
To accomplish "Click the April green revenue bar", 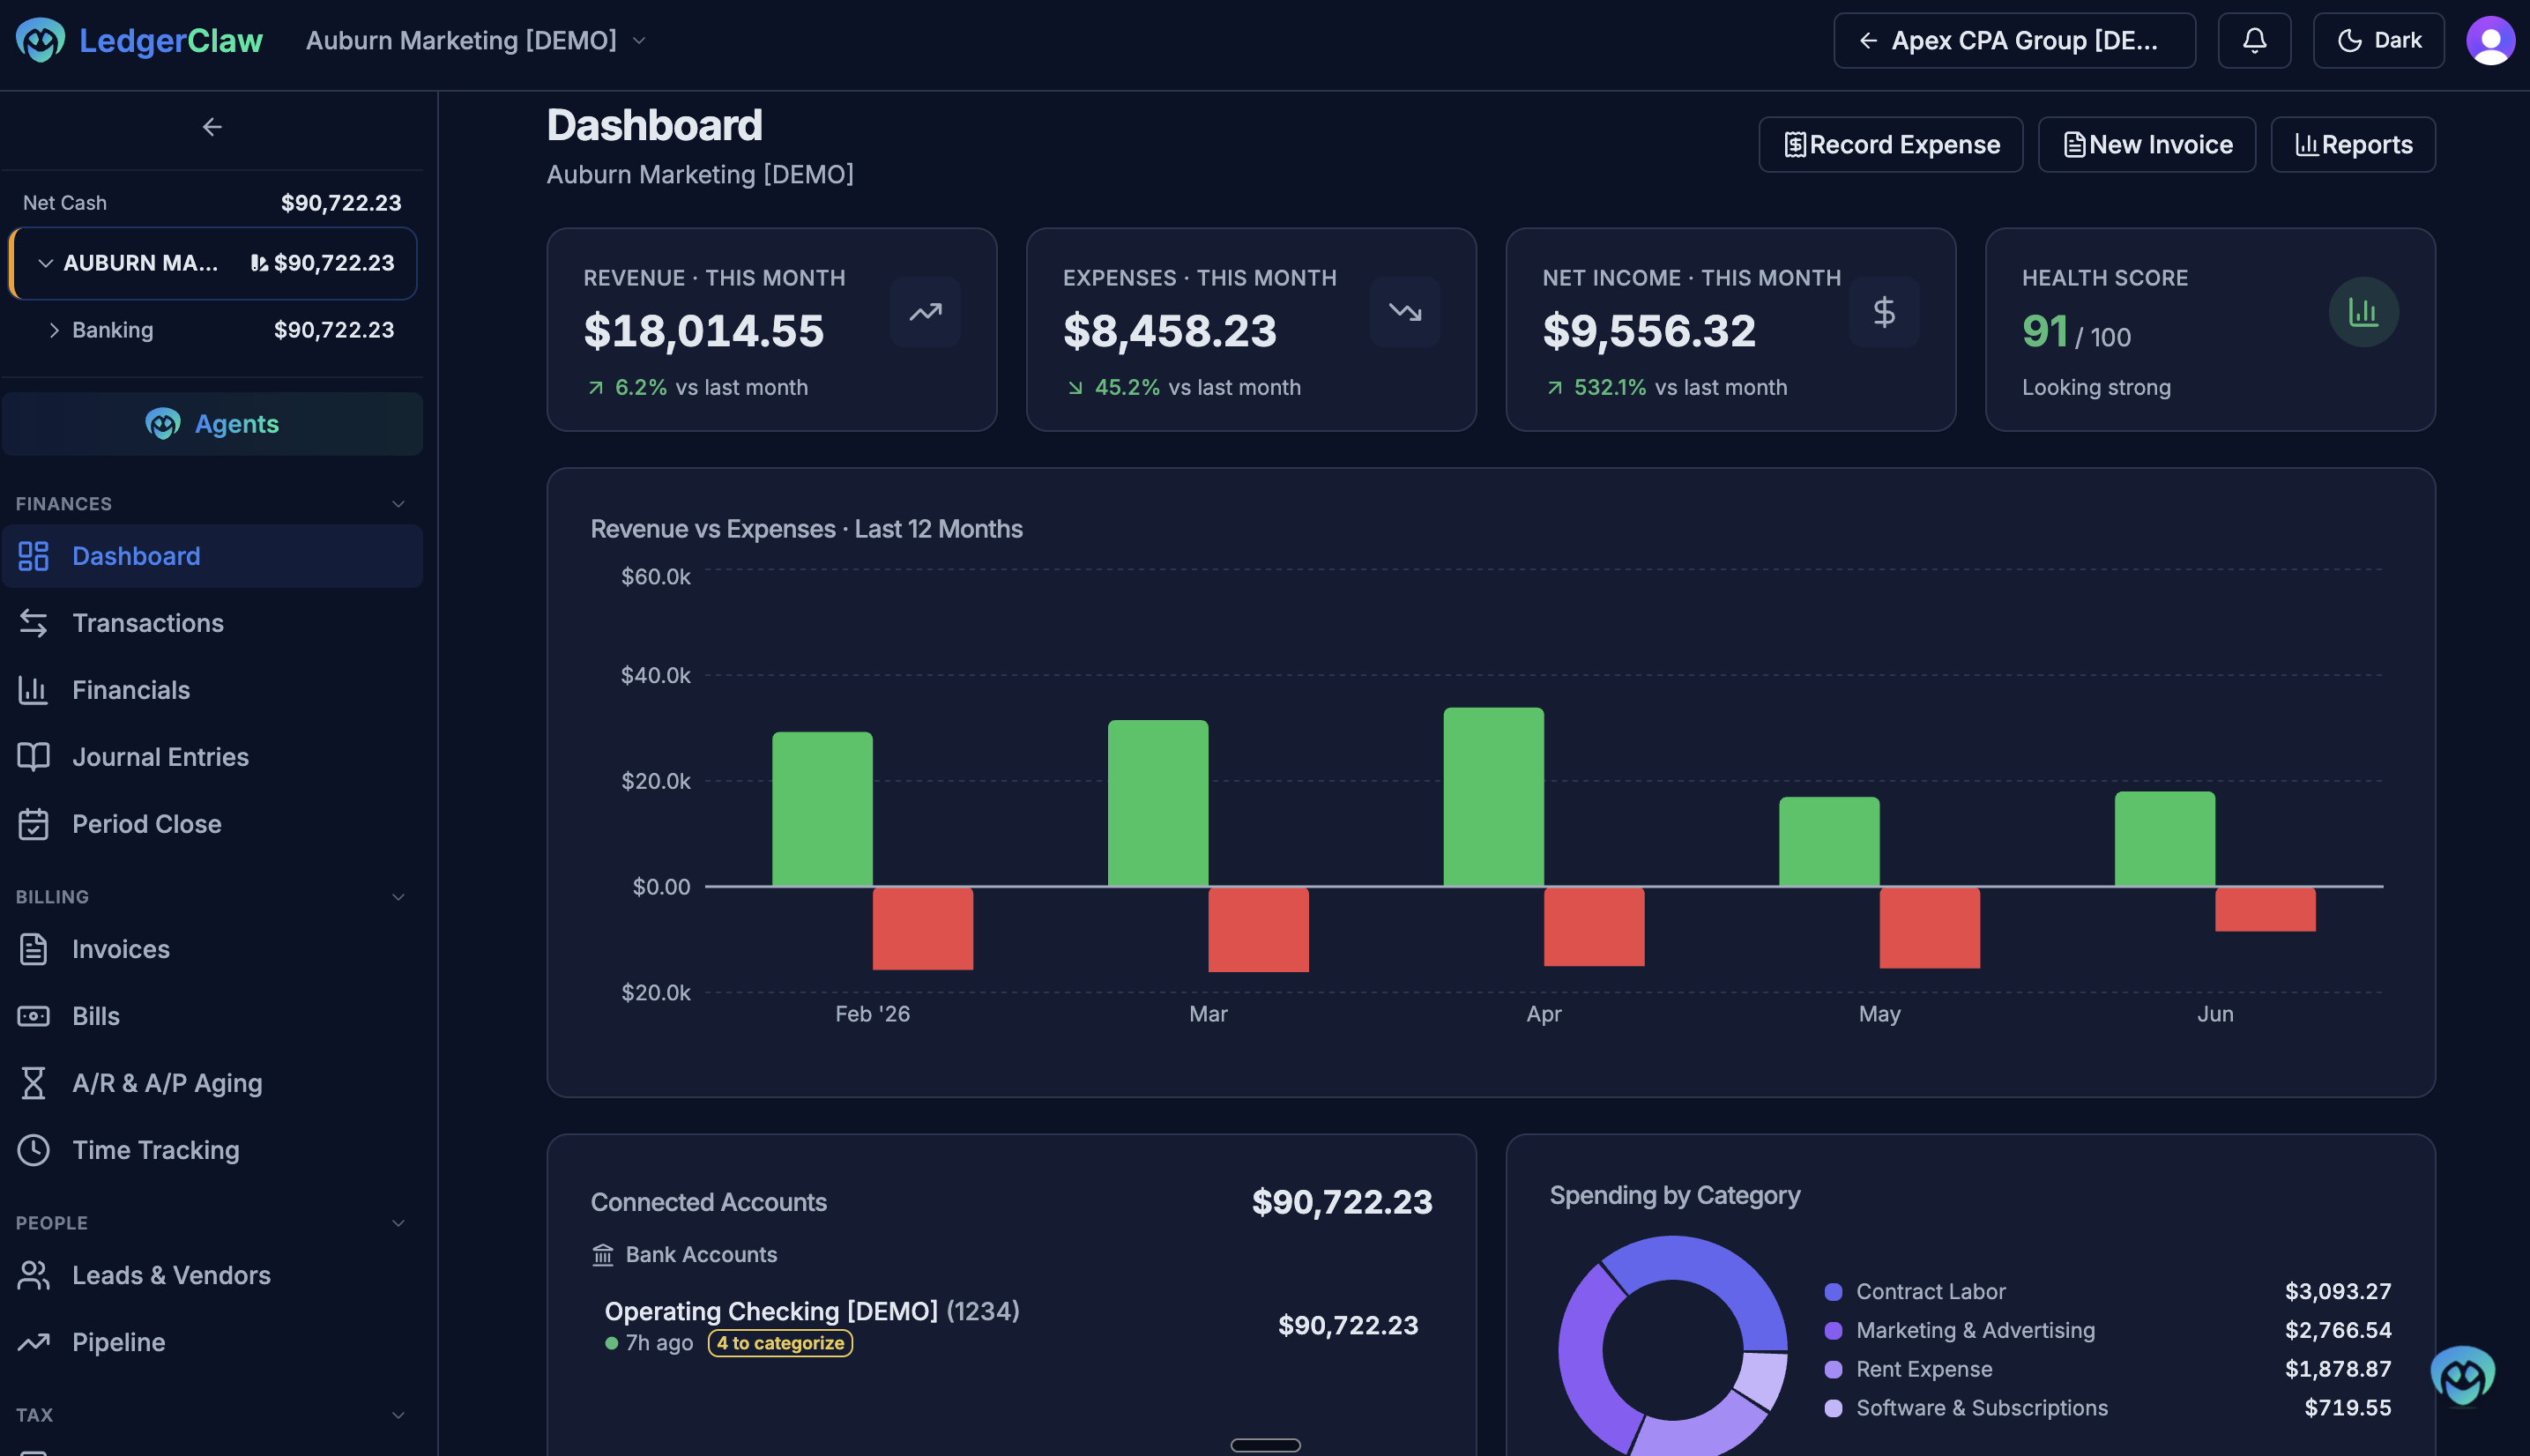I will (x=1493, y=797).
